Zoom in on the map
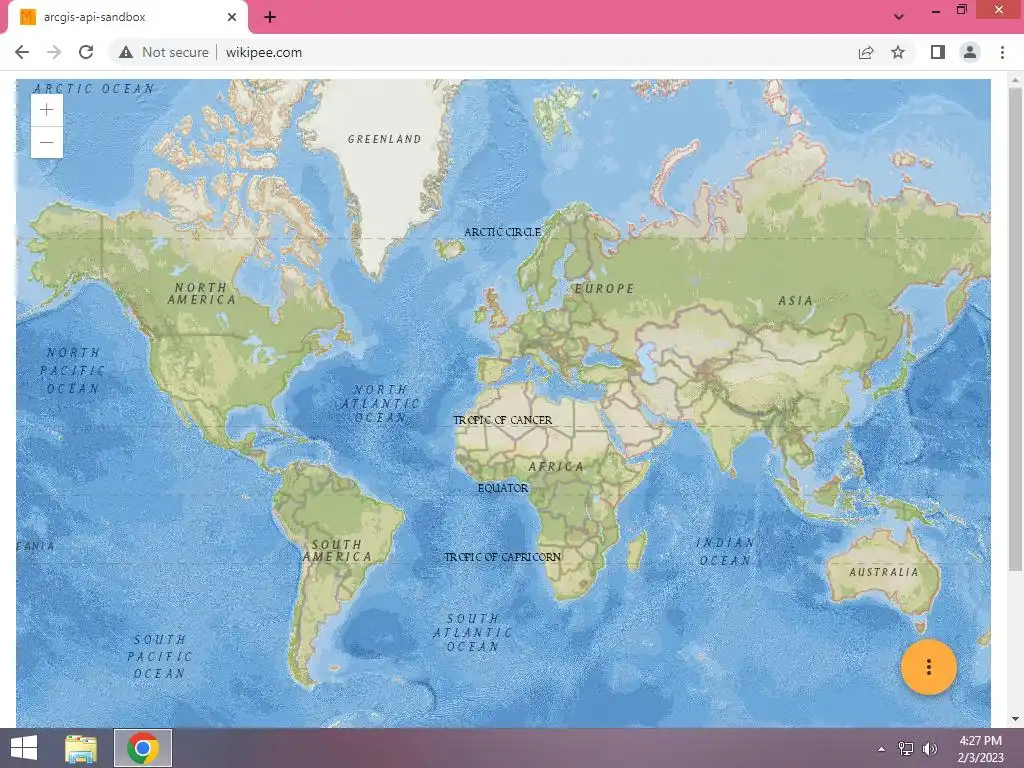The image size is (1024, 768). 46,110
